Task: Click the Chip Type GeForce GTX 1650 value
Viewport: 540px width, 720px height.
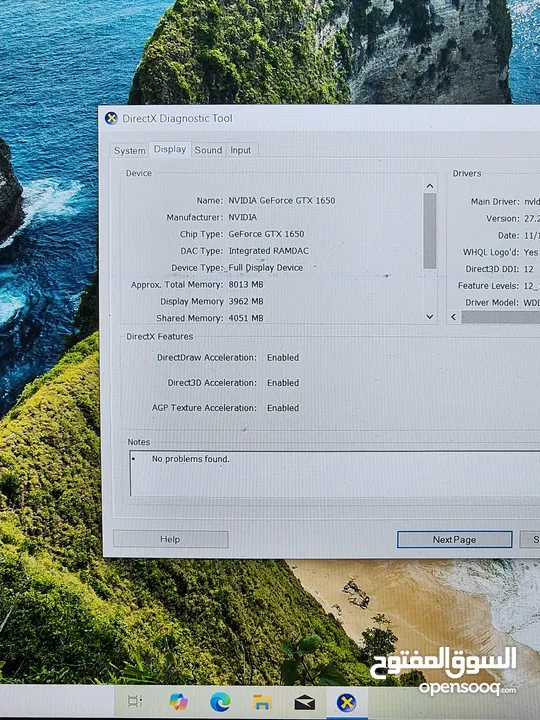Action: click(x=266, y=234)
